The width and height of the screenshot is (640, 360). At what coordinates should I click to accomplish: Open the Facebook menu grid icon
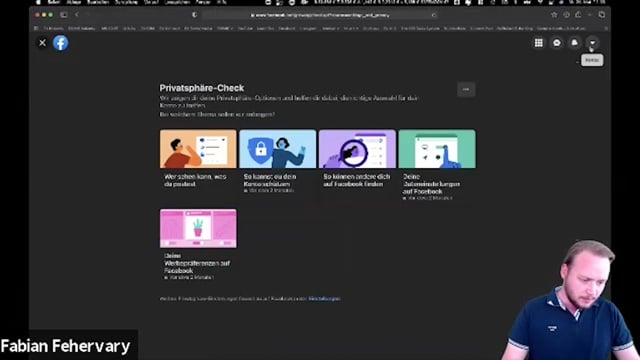[539, 43]
